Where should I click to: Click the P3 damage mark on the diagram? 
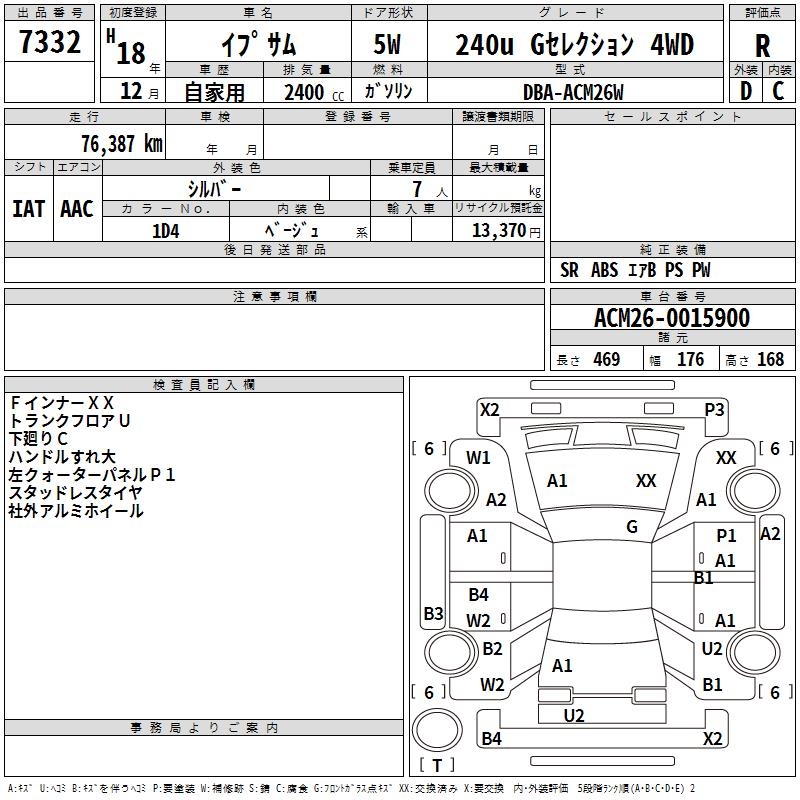tap(714, 409)
